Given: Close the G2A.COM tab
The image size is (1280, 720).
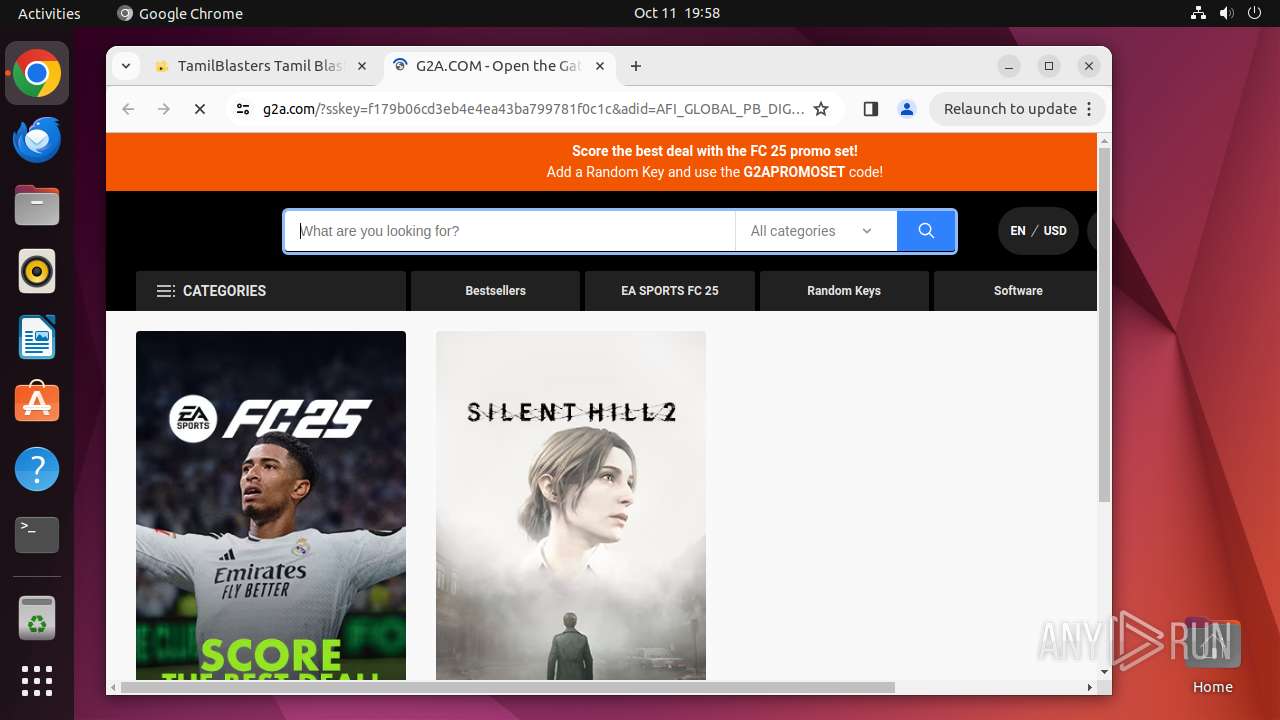Looking at the screenshot, I should (599, 66).
